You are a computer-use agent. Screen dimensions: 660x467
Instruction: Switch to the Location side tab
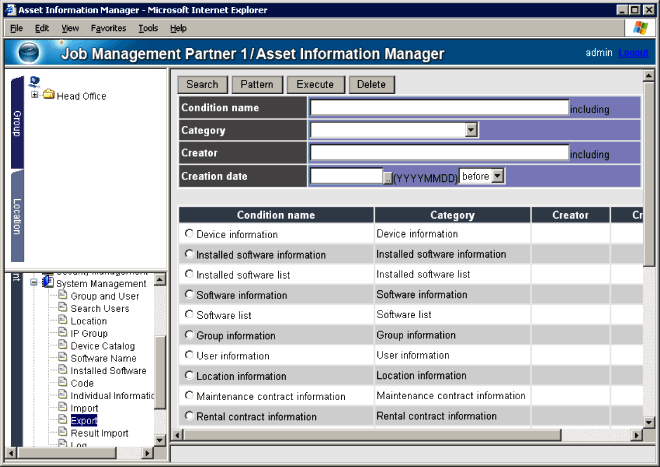(x=16, y=214)
